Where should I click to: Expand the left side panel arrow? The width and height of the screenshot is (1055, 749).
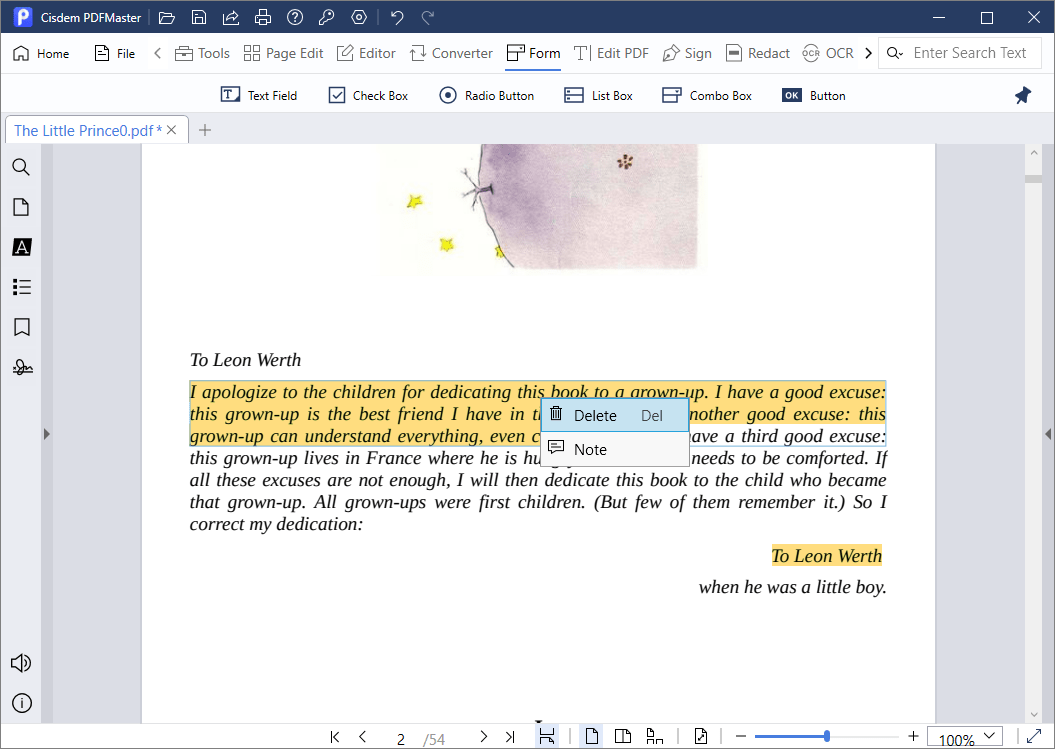[x=46, y=434]
